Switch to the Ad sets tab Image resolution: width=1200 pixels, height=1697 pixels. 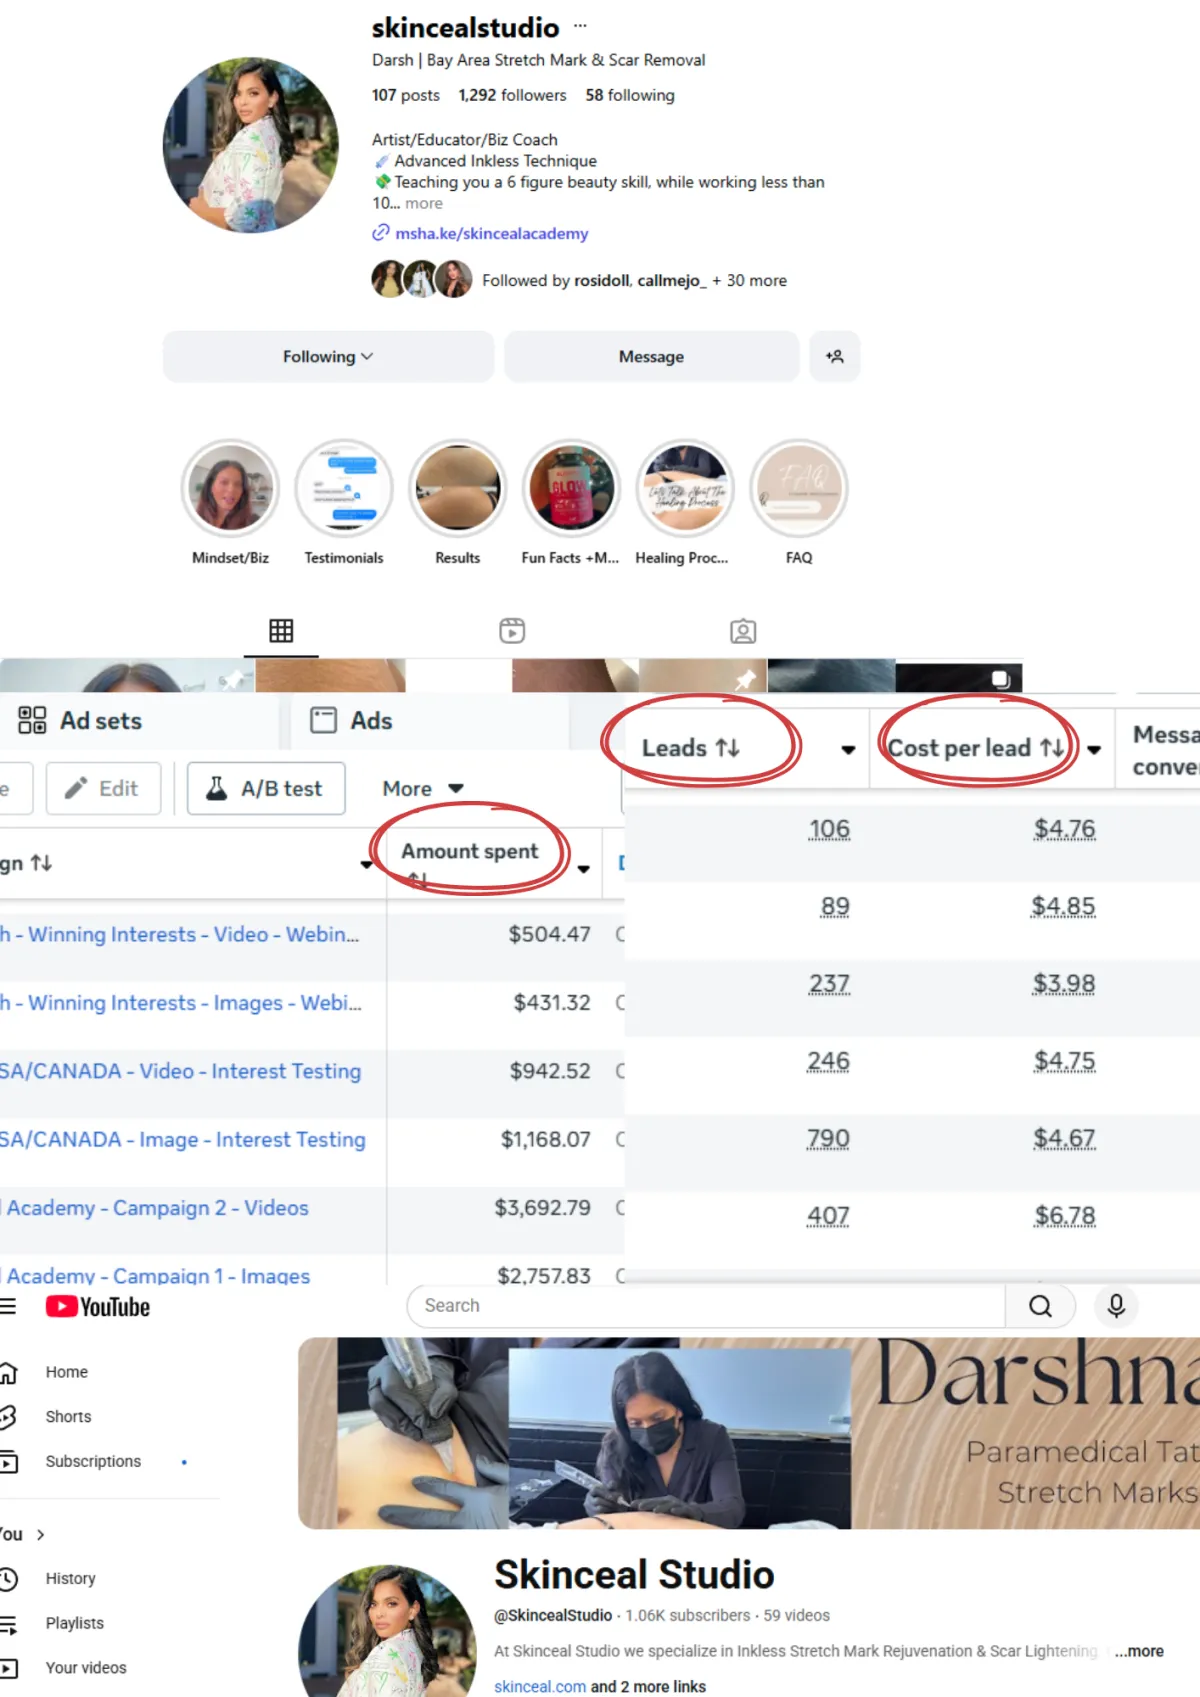click(x=80, y=720)
